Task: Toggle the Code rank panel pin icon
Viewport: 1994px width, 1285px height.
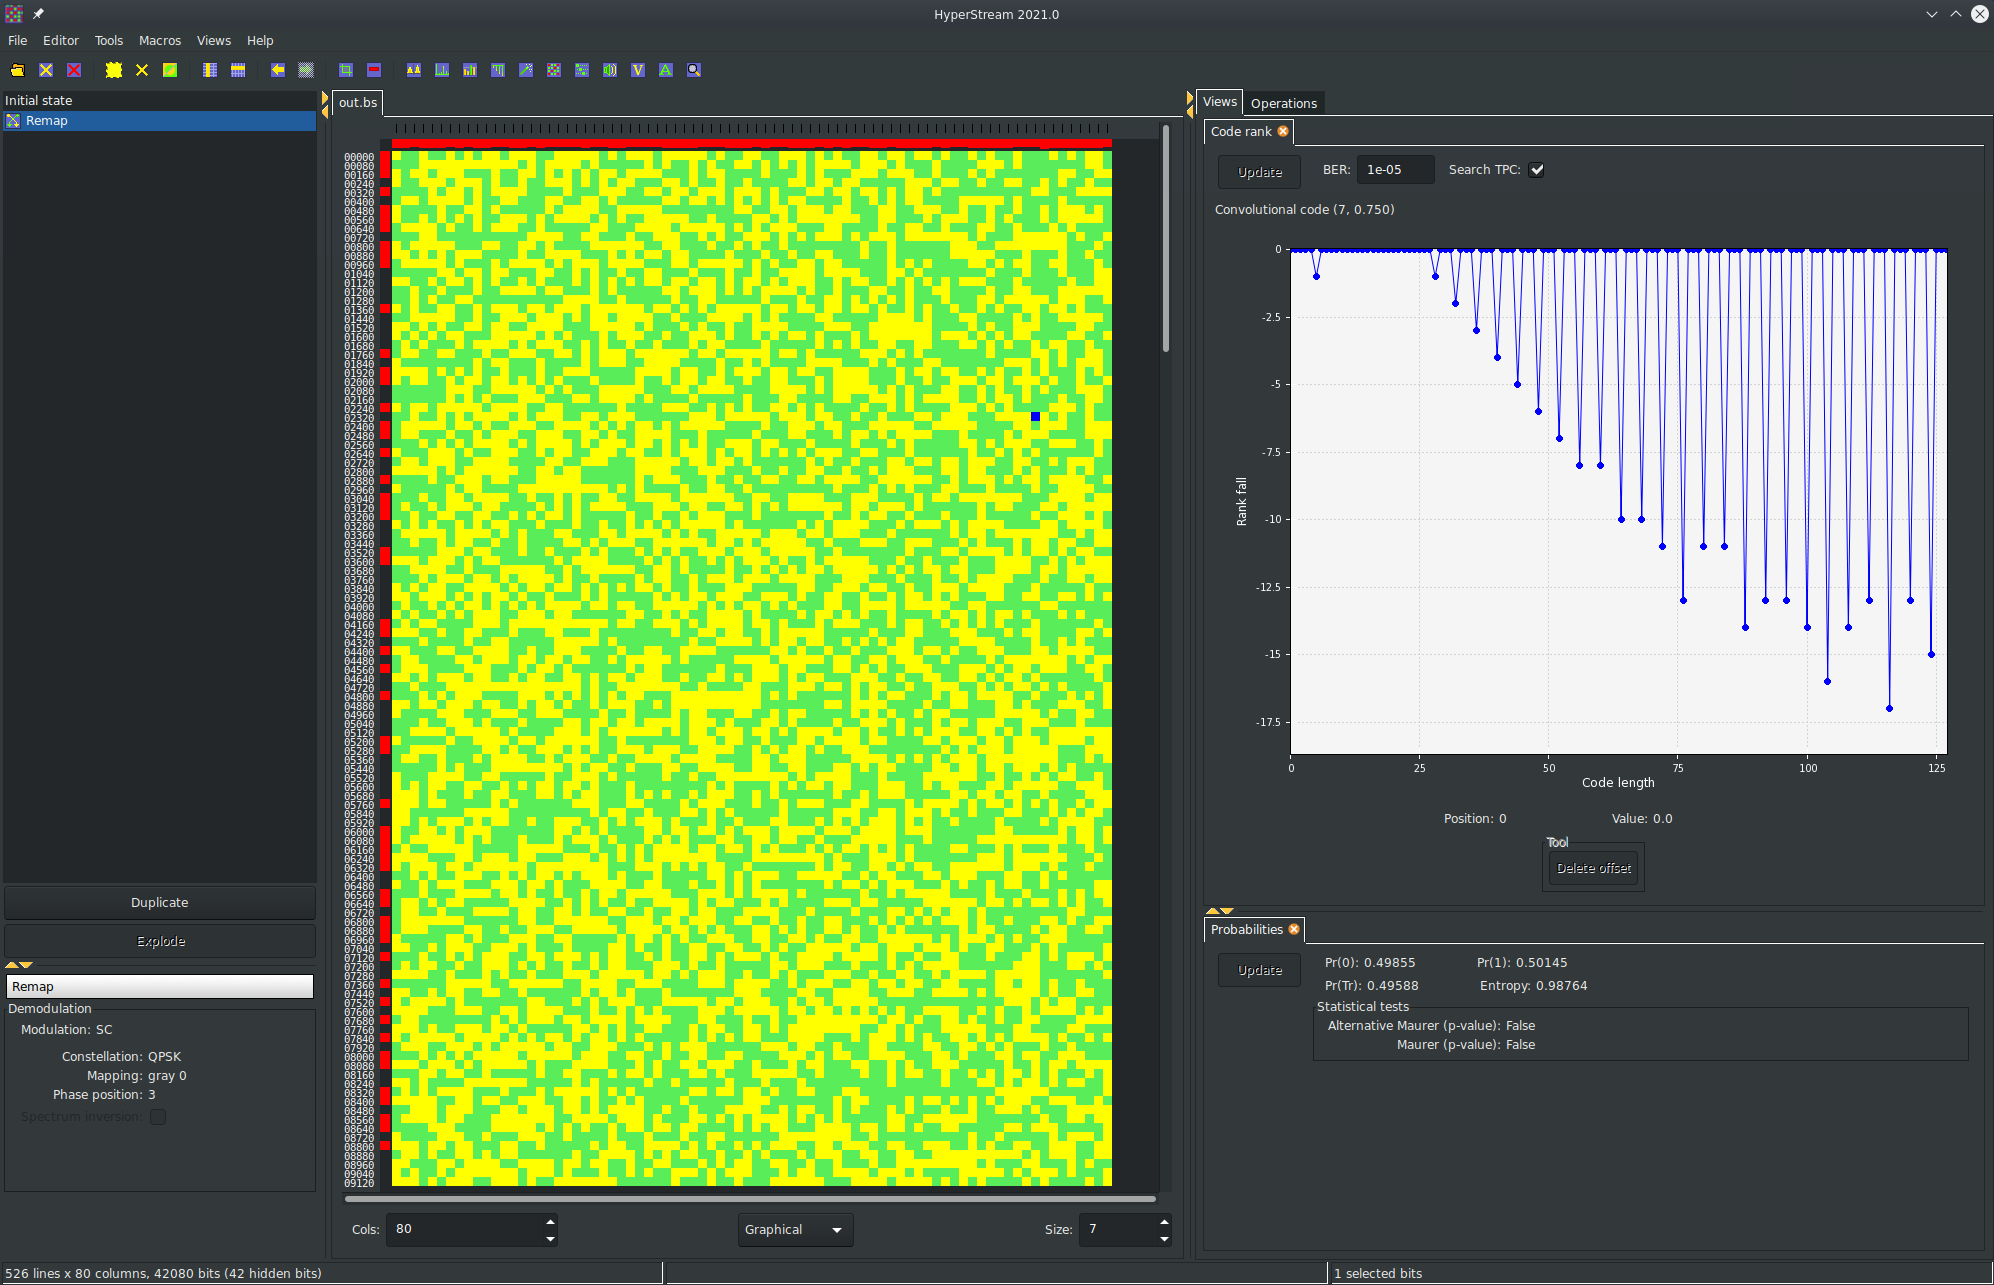Action: (1285, 131)
